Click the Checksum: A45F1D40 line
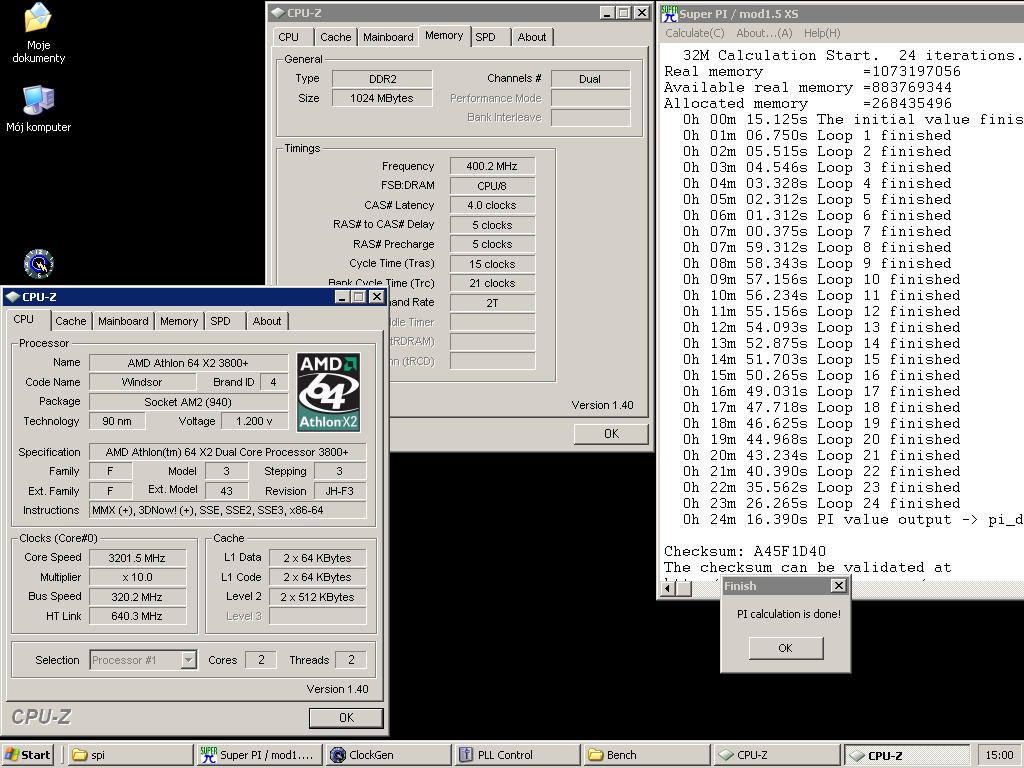1024x768 pixels. tap(744, 551)
